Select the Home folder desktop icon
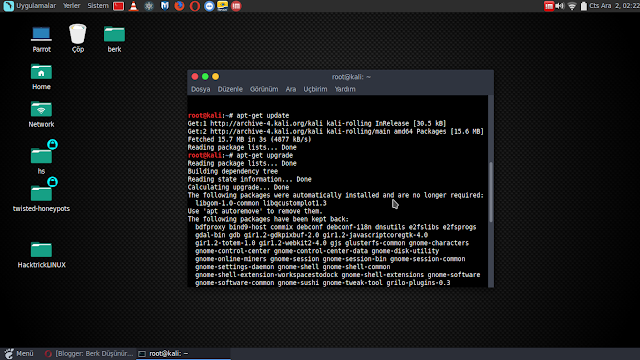This screenshot has width=640, height=360. 41,77
